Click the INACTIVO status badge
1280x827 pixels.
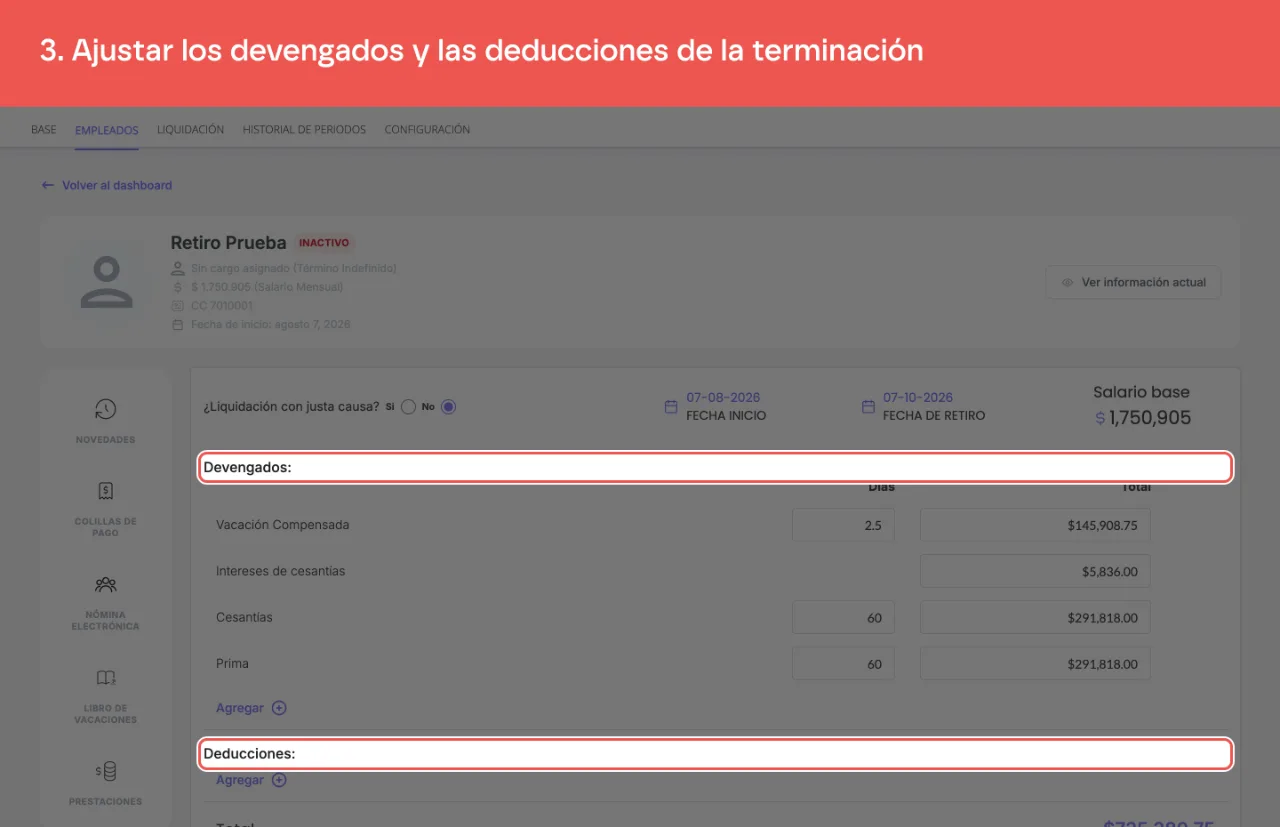point(324,243)
